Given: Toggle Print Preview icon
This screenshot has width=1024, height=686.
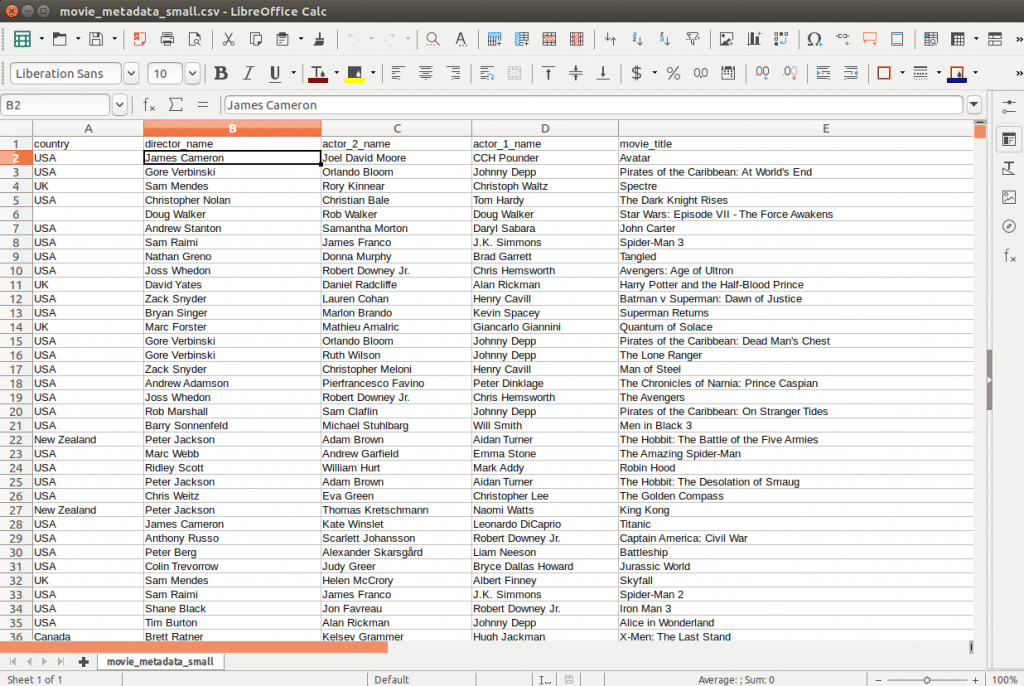Looking at the screenshot, I should tap(195, 39).
